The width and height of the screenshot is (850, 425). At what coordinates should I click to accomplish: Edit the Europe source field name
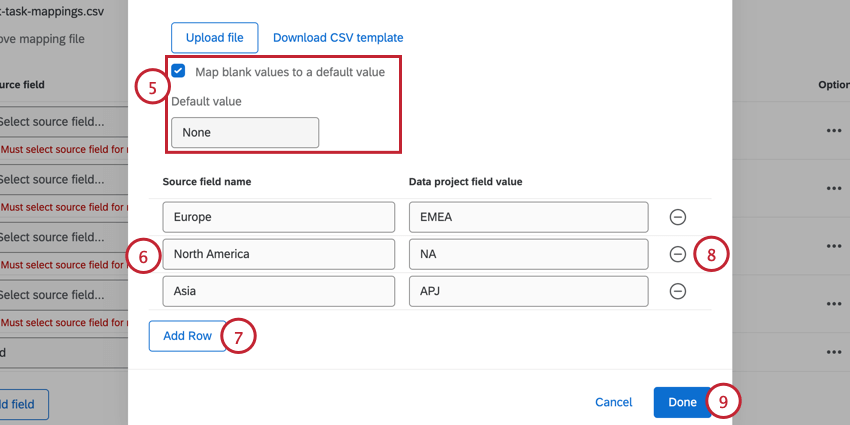click(279, 217)
